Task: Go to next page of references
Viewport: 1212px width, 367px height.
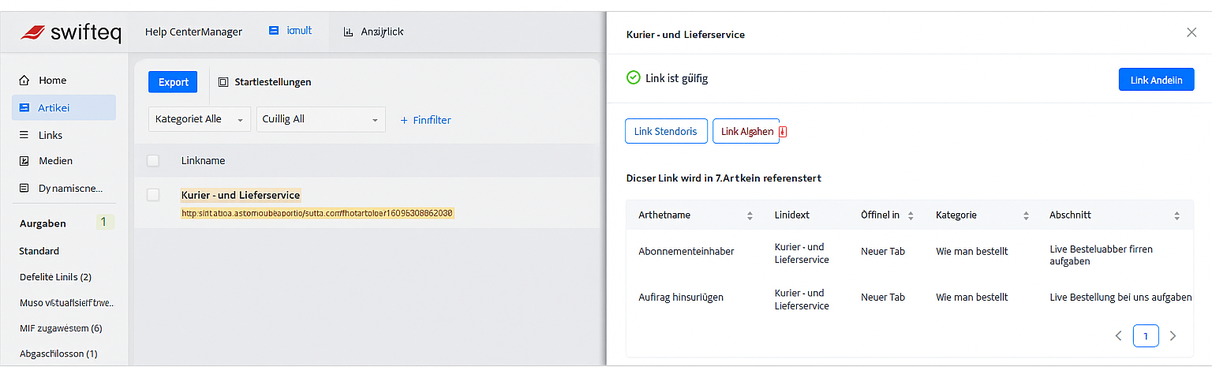Action: (1173, 336)
